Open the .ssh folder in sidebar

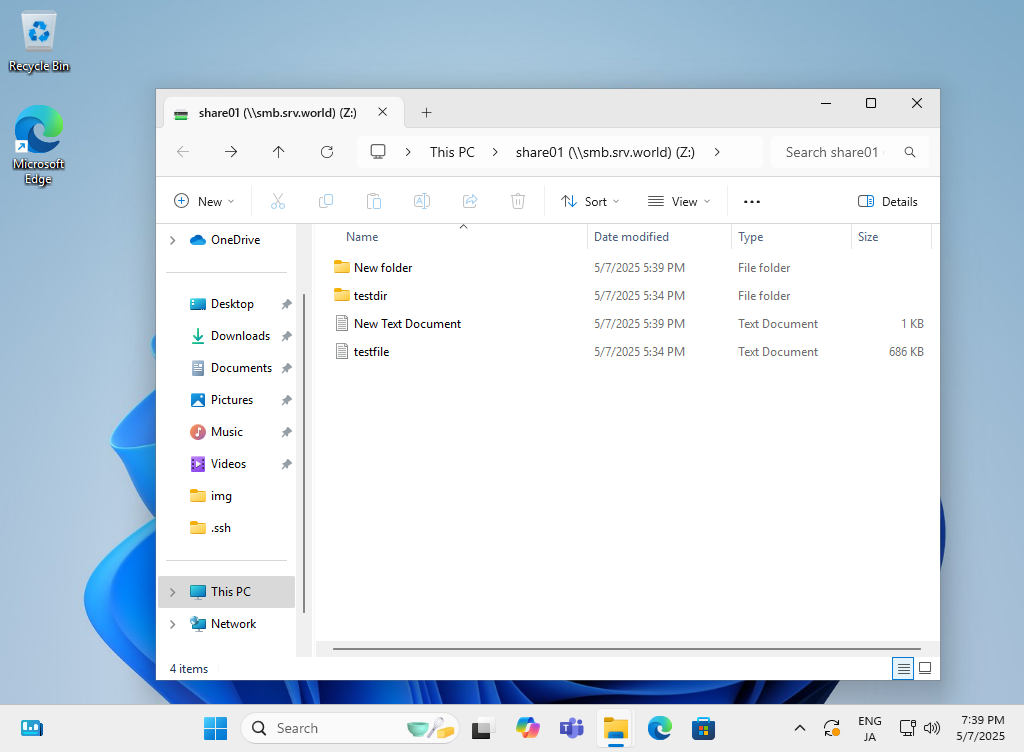[x=221, y=528]
